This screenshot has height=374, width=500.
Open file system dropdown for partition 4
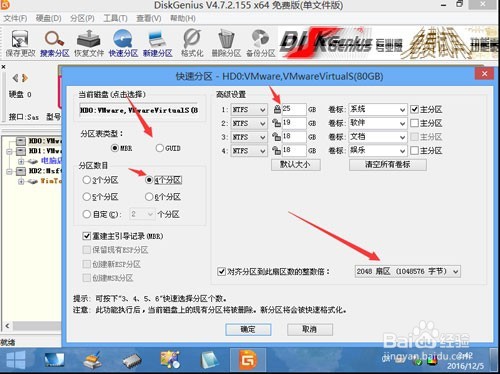click(249, 151)
